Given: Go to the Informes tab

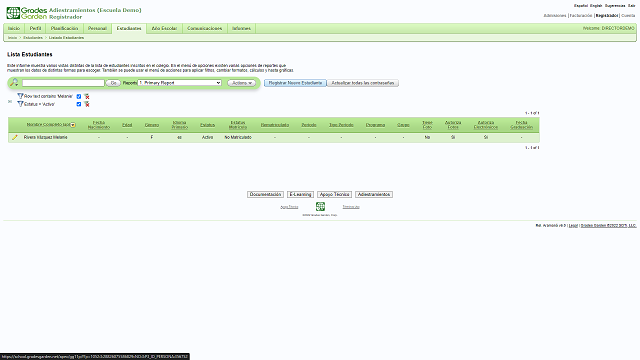Looking at the screenshot, I should [241, 28].
